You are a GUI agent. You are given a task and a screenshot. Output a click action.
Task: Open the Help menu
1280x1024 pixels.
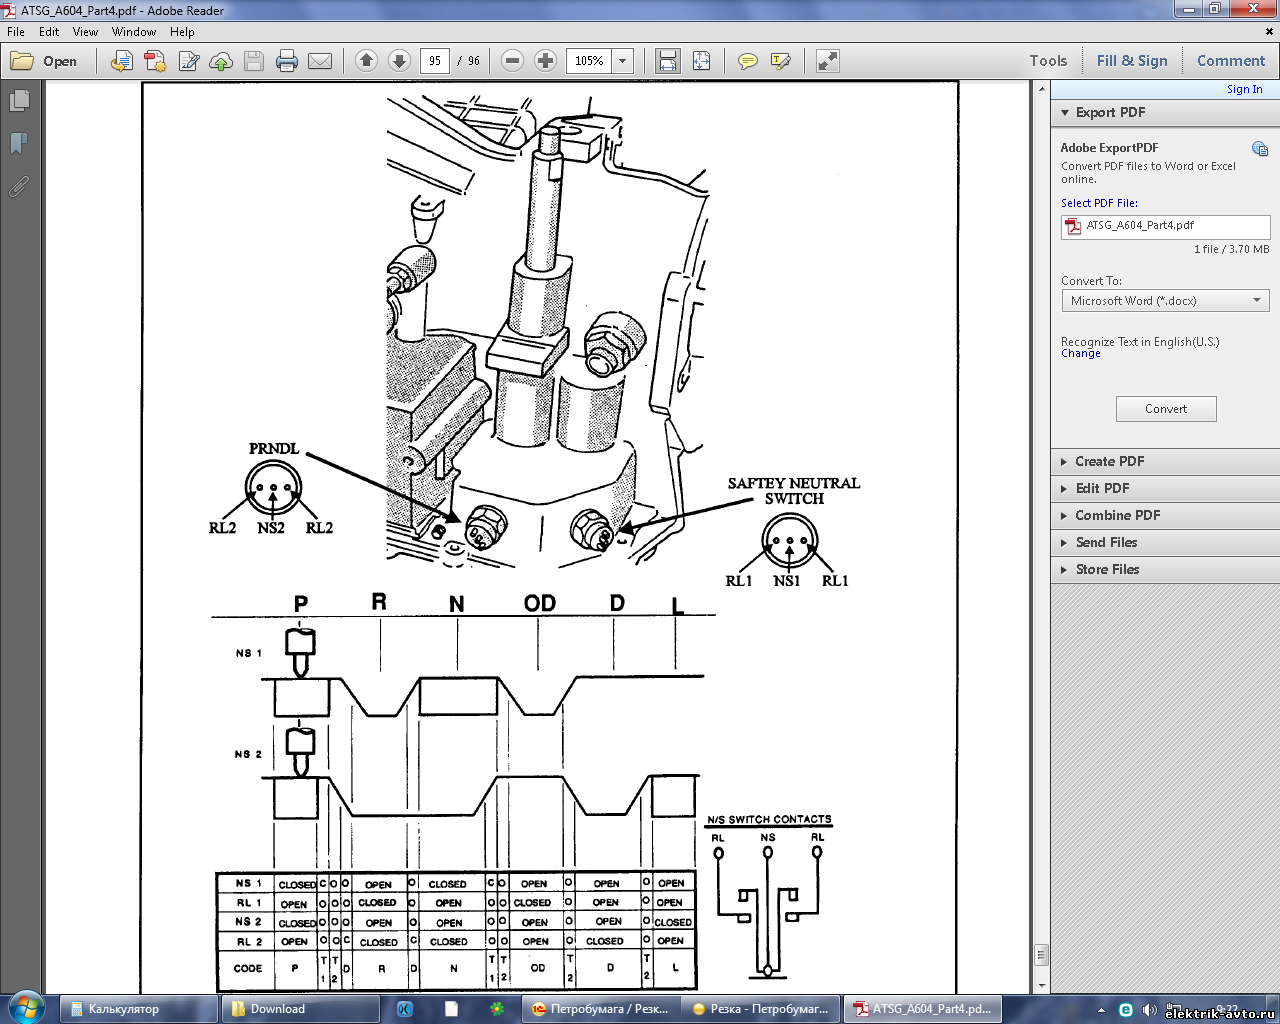click(x=182, y=32)
